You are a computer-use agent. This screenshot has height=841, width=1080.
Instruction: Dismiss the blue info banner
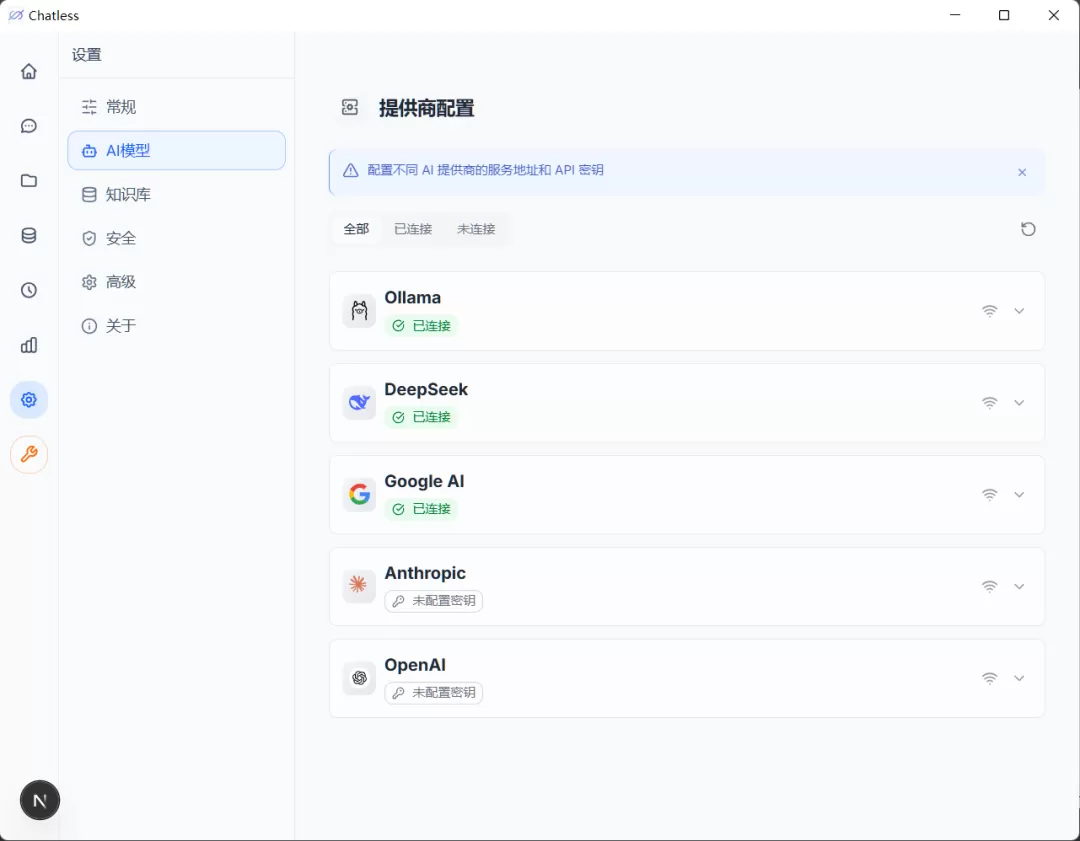click(x=1022, y=172)
